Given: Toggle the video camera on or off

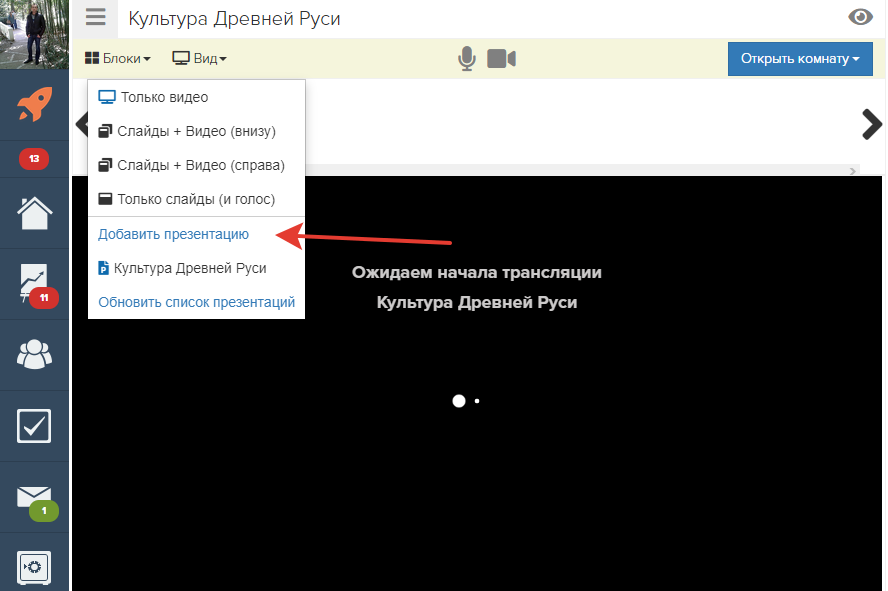Looking at the screenshot, I should [501, 59].
